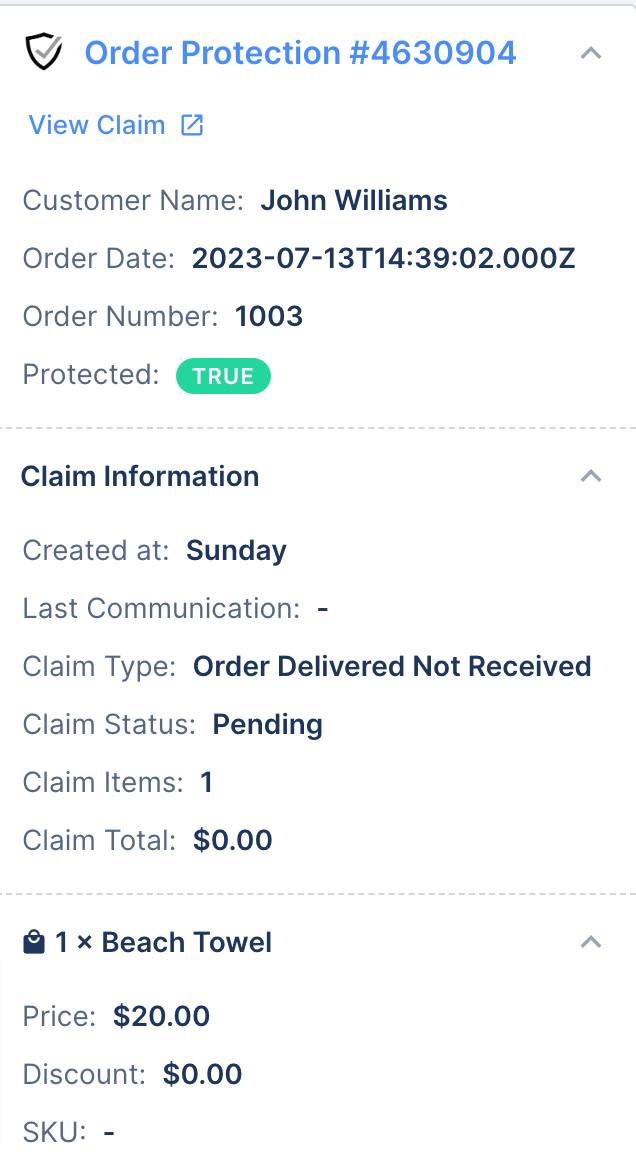Click the 1 × Beach Towel heading

pos(164,942)
